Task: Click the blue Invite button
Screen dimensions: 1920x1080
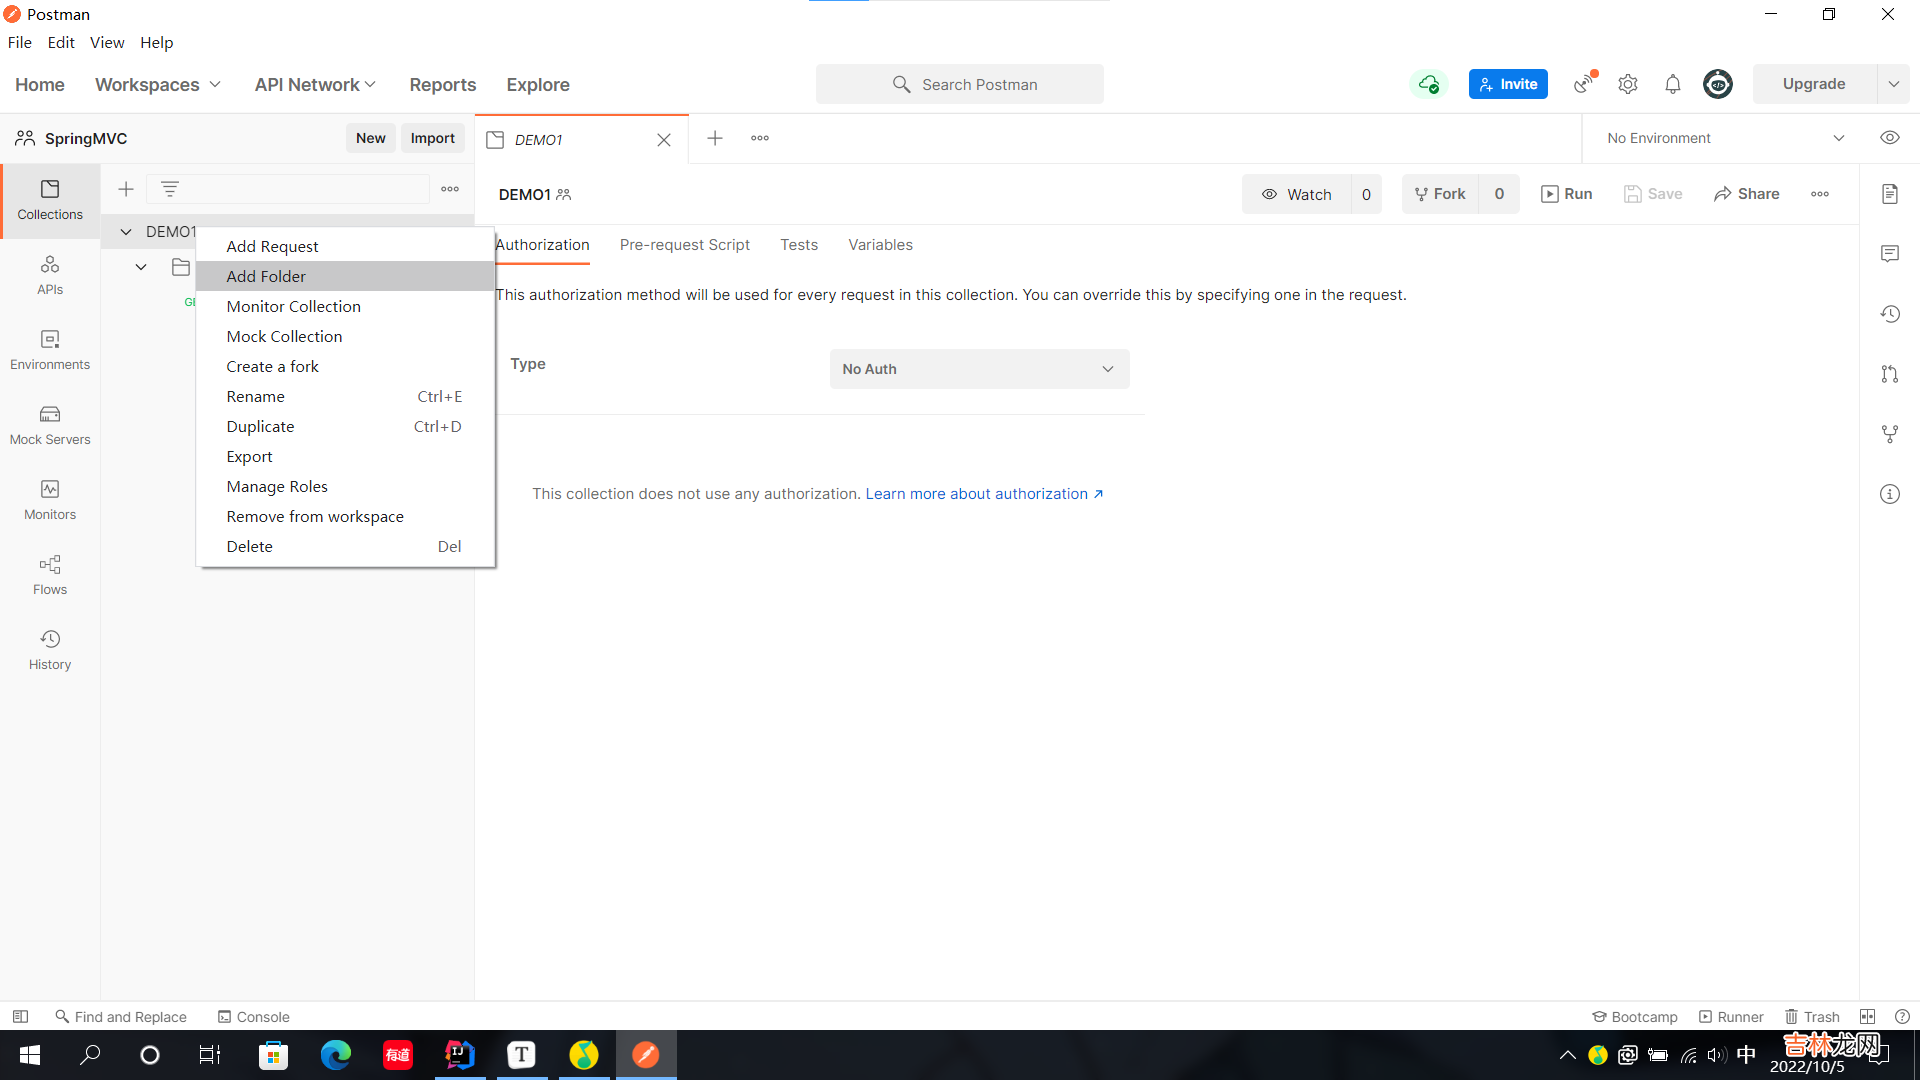Action: point(1507,84)
